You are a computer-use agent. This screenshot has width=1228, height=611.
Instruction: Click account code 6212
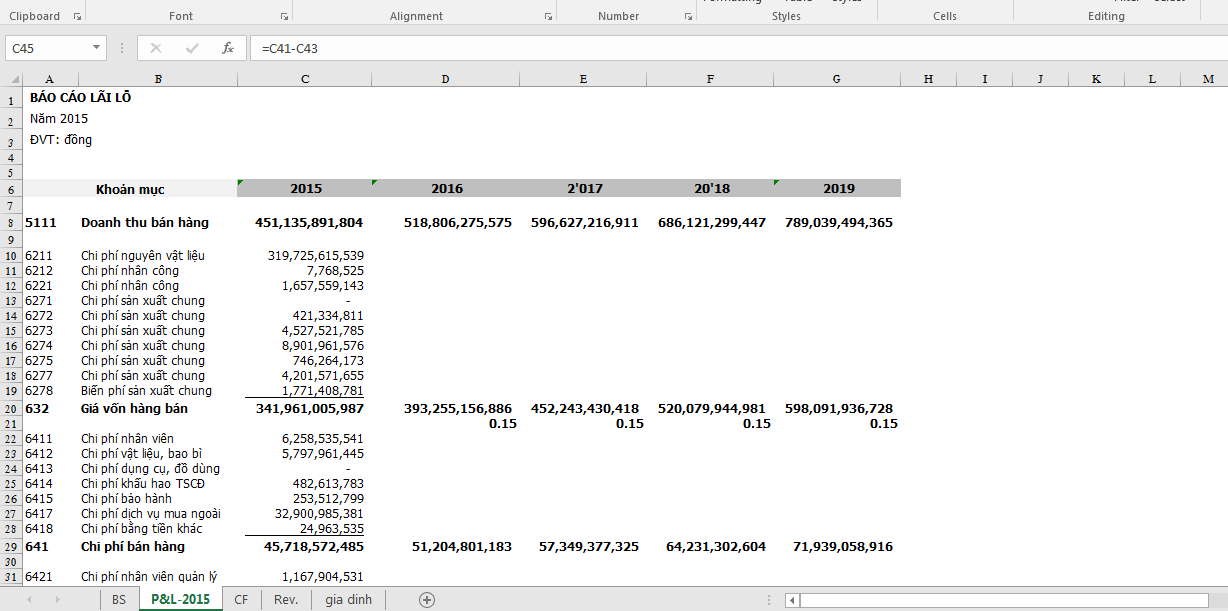38,271
